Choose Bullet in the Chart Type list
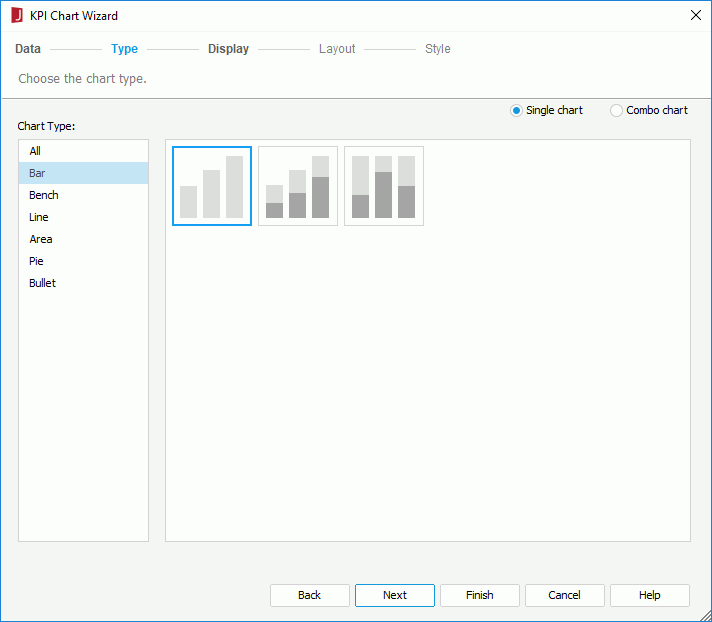 point(84,283)
